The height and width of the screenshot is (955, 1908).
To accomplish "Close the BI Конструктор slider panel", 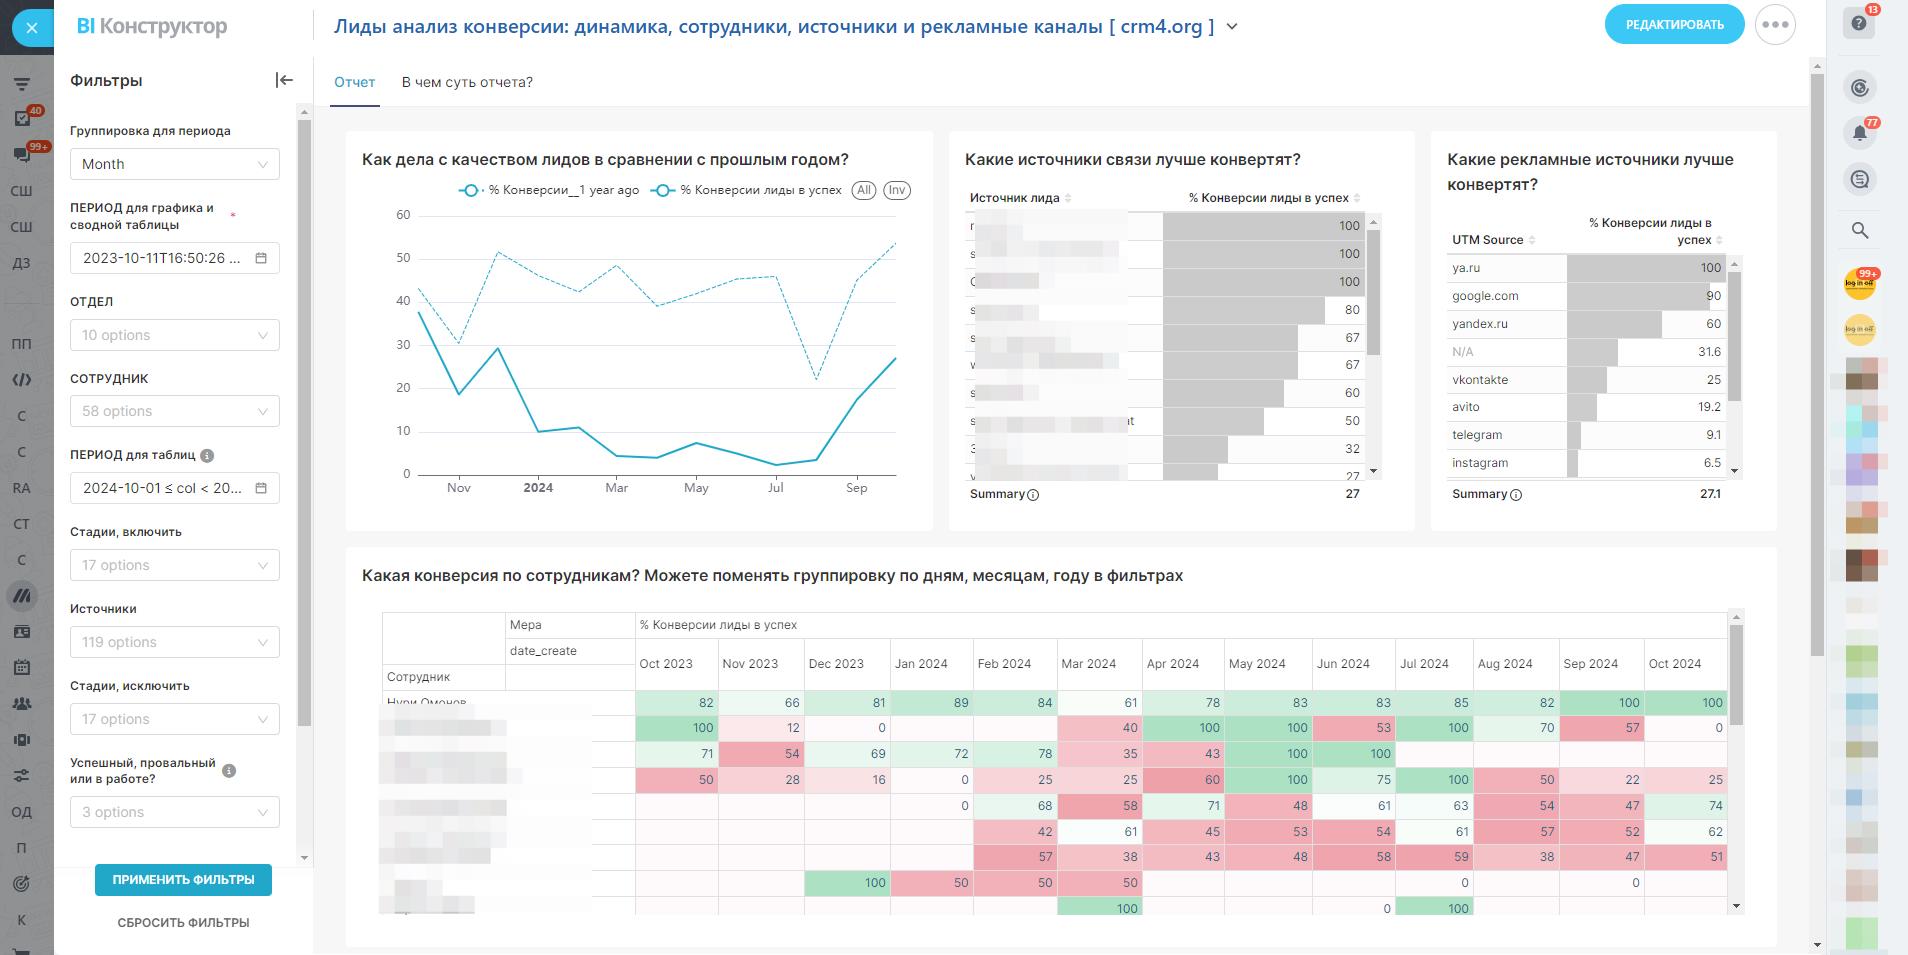I will click(x=32, y=28).
